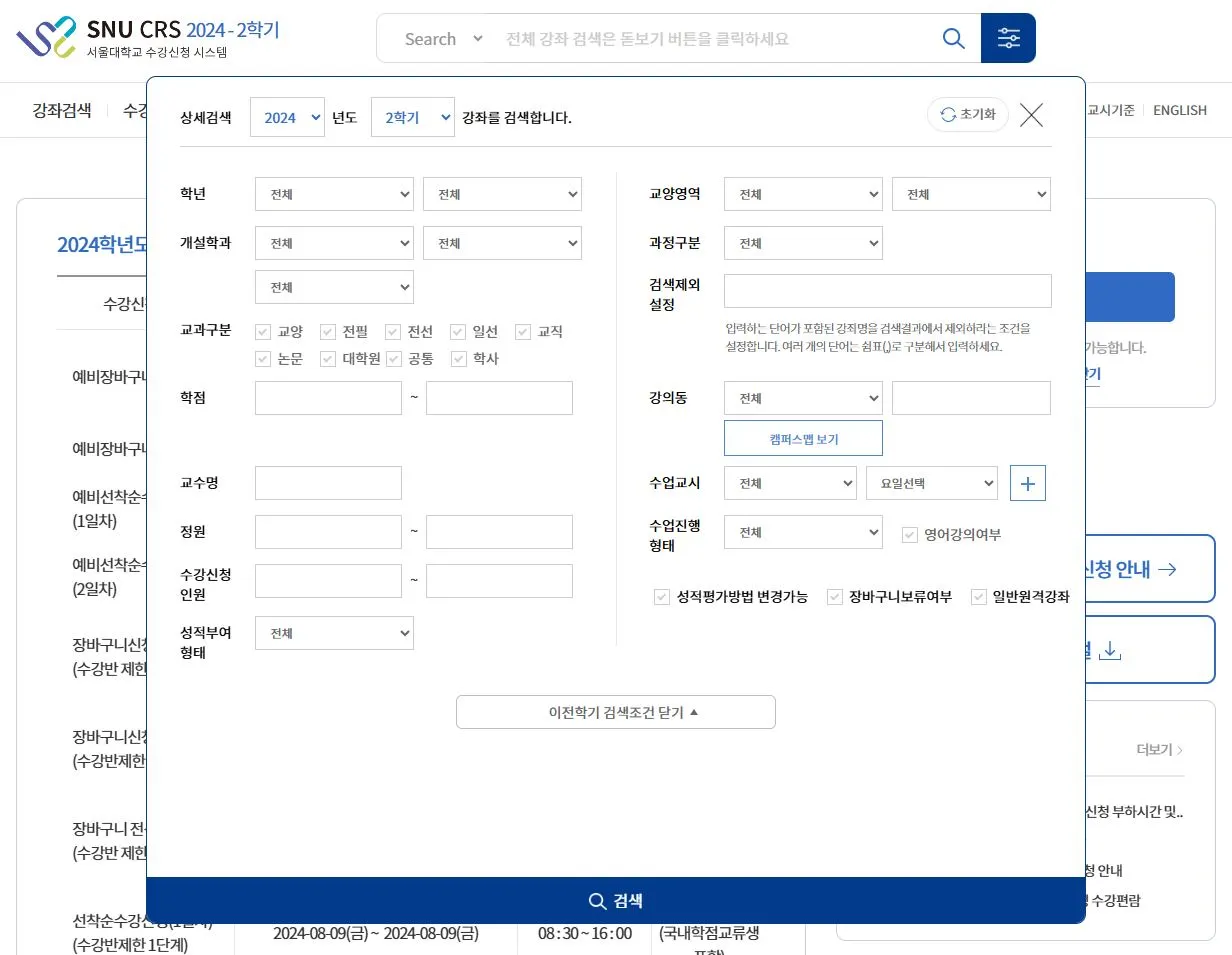Open the 요일선택 day selection dropdown

pyautogui.click(x=931, y=483)
